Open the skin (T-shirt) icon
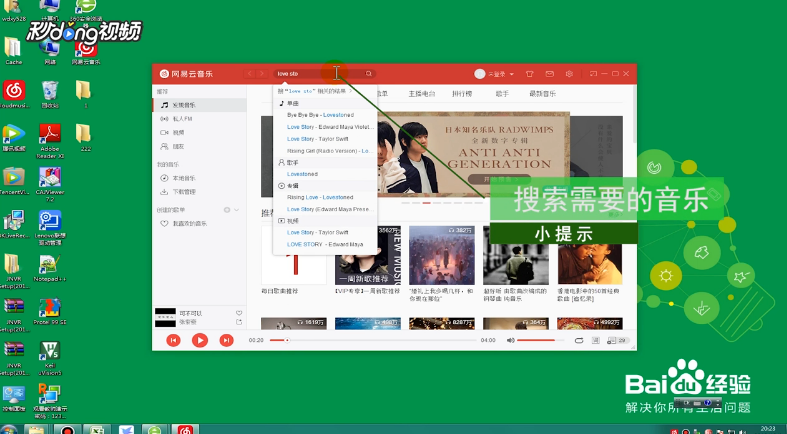787x434 pixels. 530,74
